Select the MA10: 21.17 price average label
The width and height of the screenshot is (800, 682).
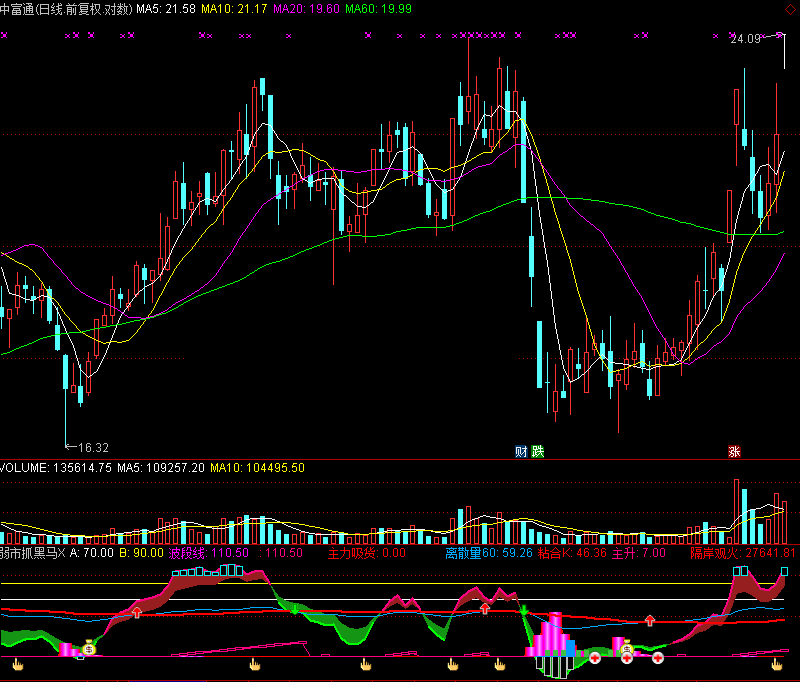coord(234,9)
